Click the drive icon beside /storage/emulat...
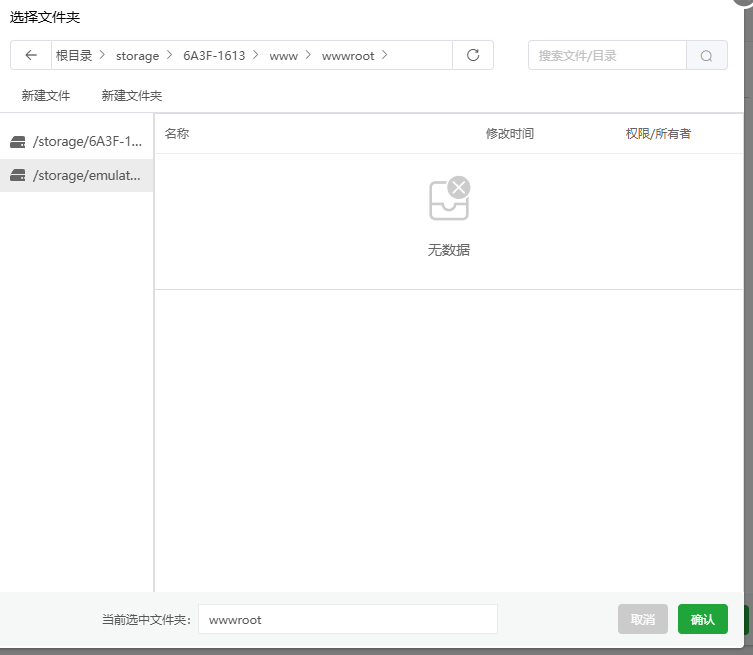This screenshot has width=753, height=655. [18, 175]
